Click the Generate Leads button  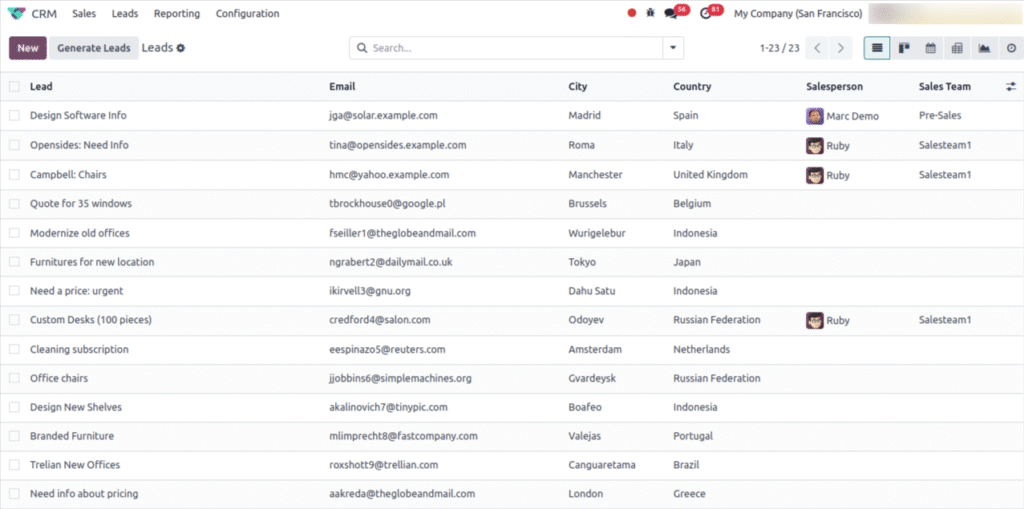[93, 48]
